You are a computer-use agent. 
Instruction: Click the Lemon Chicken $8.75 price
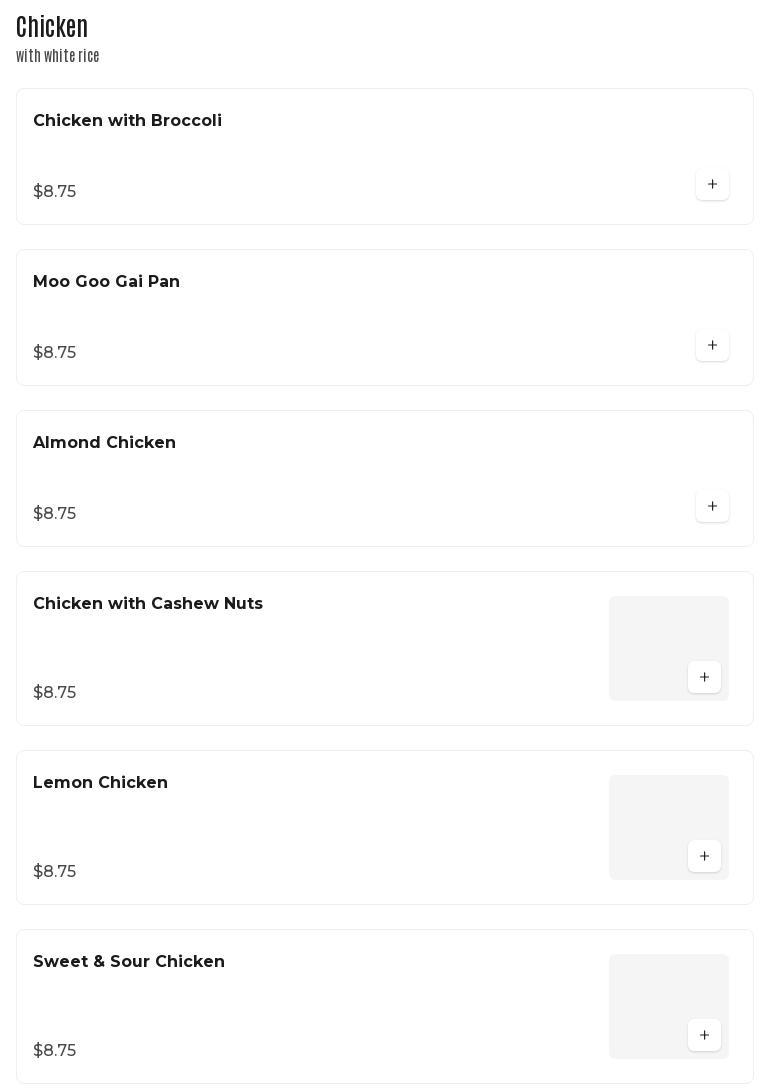click(x=55, y=872)
